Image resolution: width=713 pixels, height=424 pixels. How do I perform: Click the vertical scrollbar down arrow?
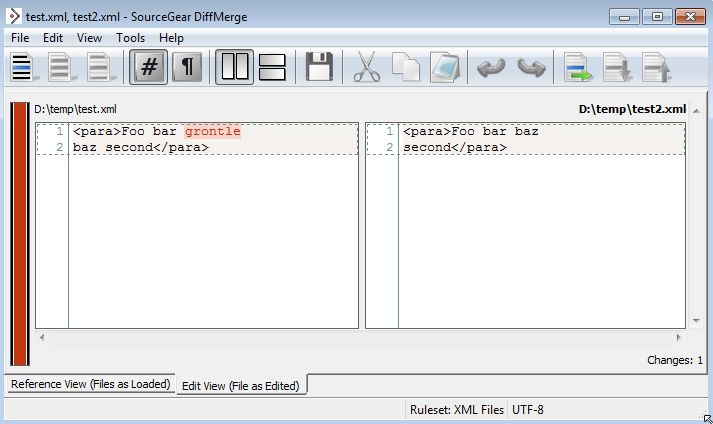[x=696, y=321]
